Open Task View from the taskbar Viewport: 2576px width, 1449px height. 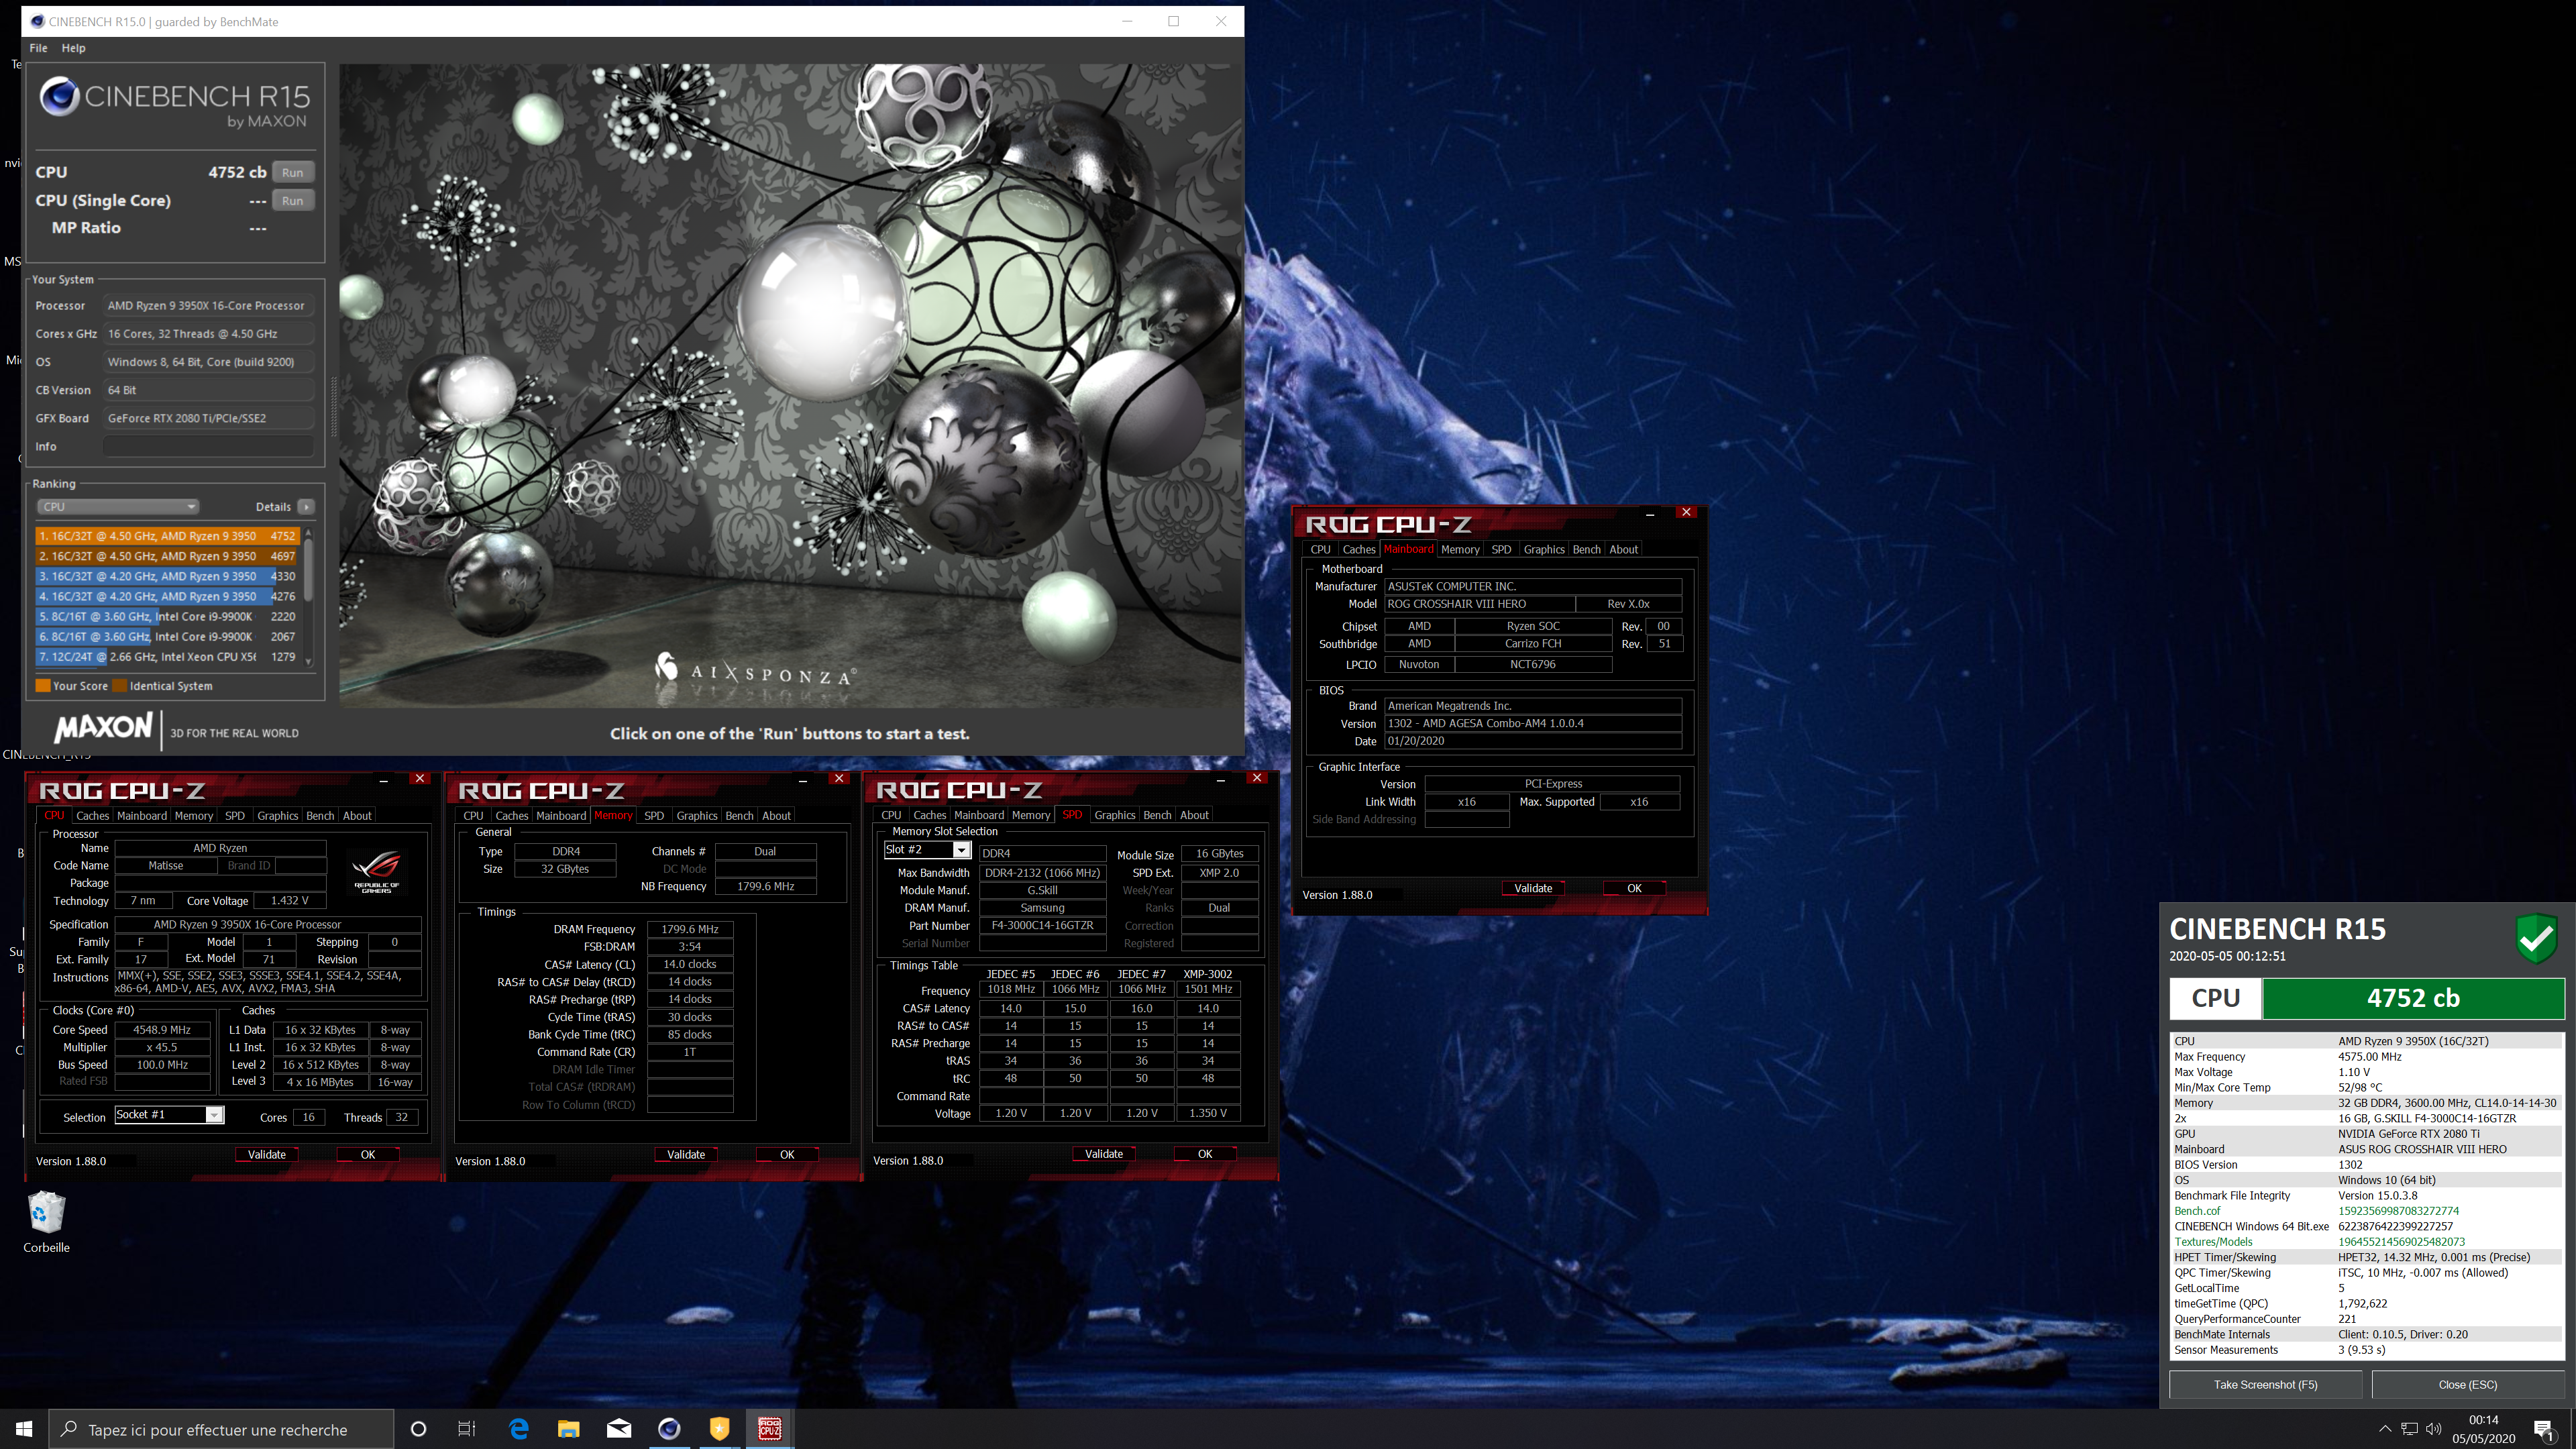tap(467, 1429)
